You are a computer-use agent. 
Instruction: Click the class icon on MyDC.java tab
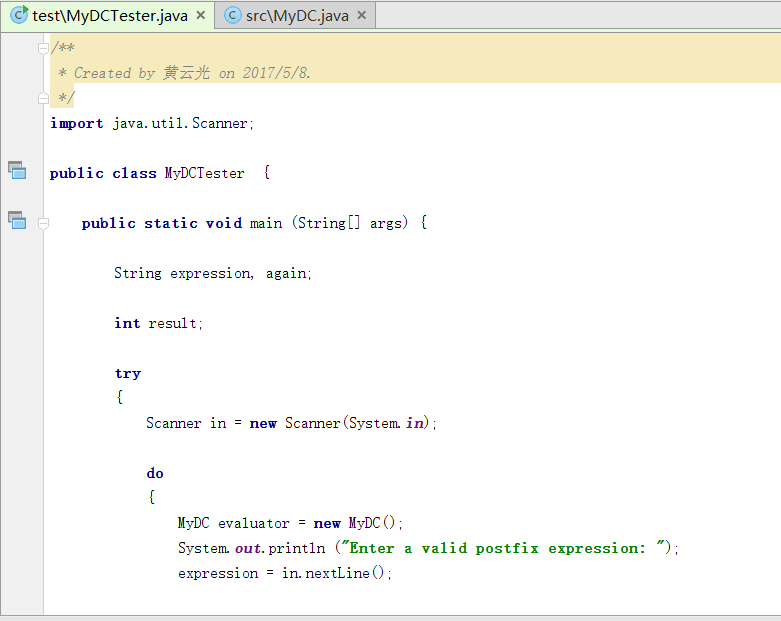232,15
